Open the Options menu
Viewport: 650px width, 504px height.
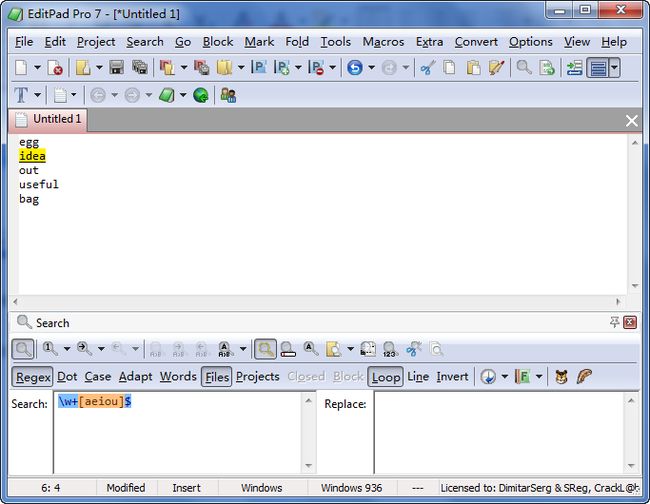tap(531, 42)
